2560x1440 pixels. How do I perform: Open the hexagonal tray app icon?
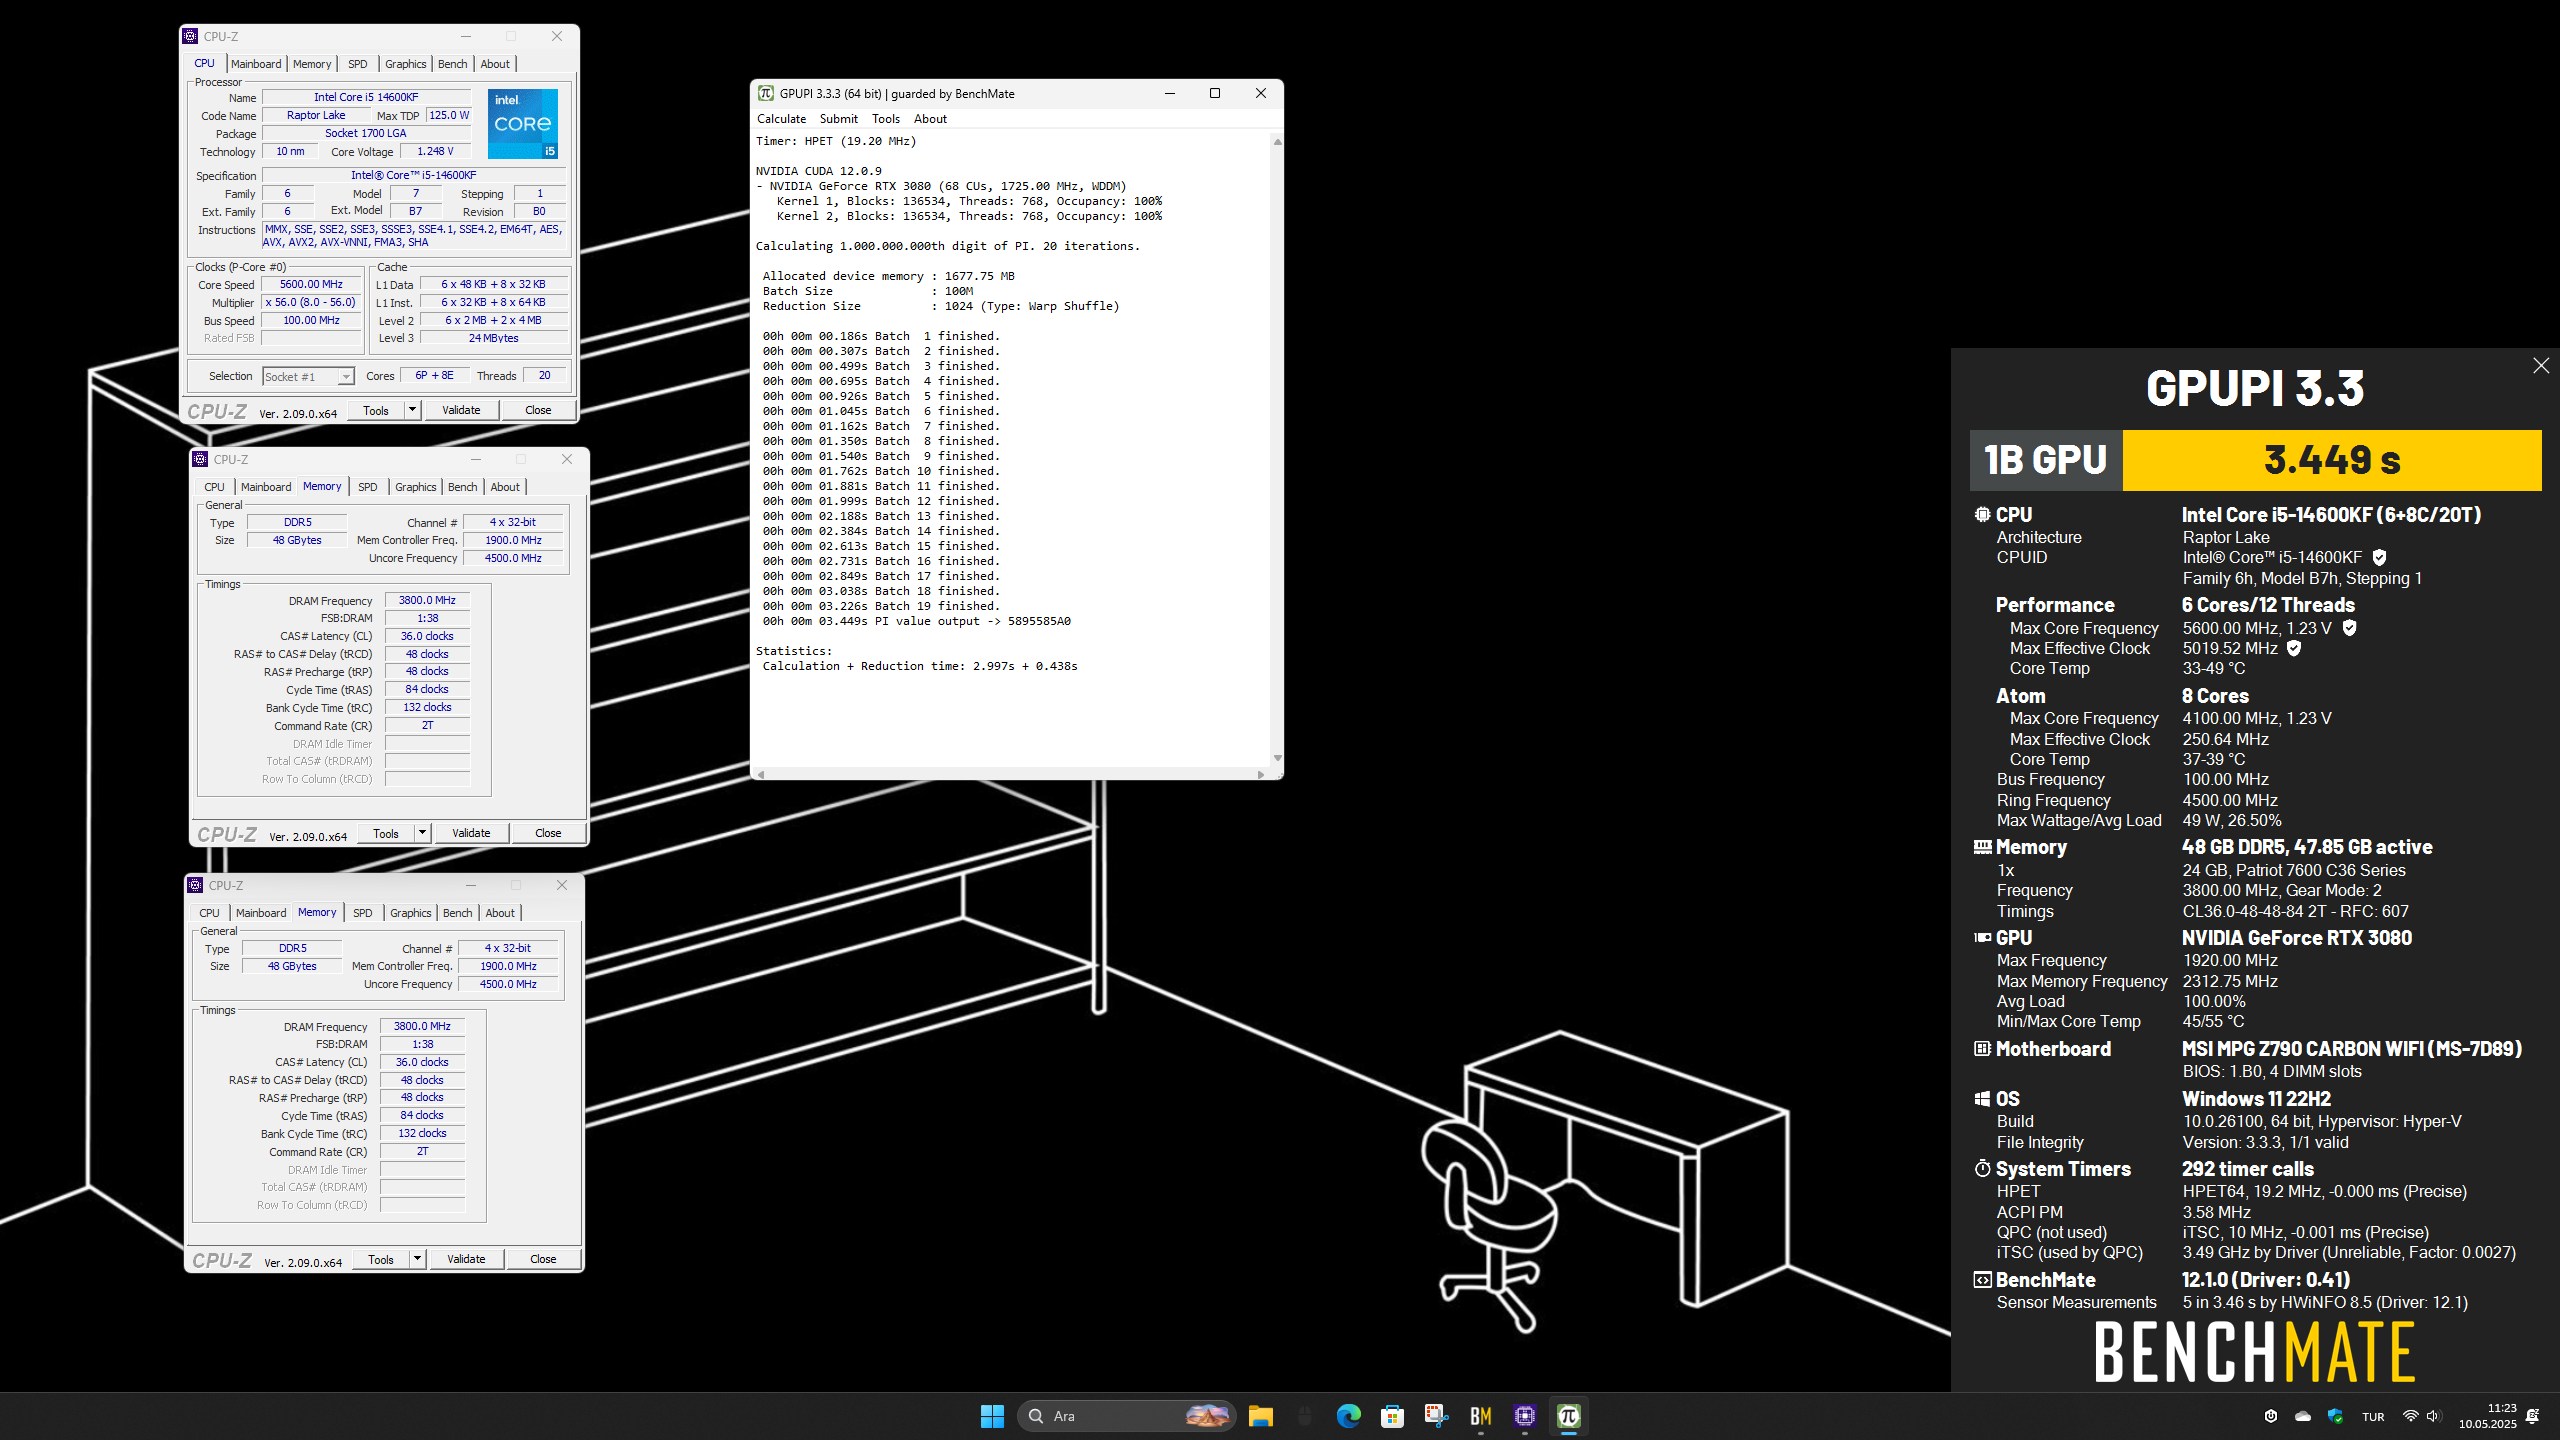pos(2271,1416)
